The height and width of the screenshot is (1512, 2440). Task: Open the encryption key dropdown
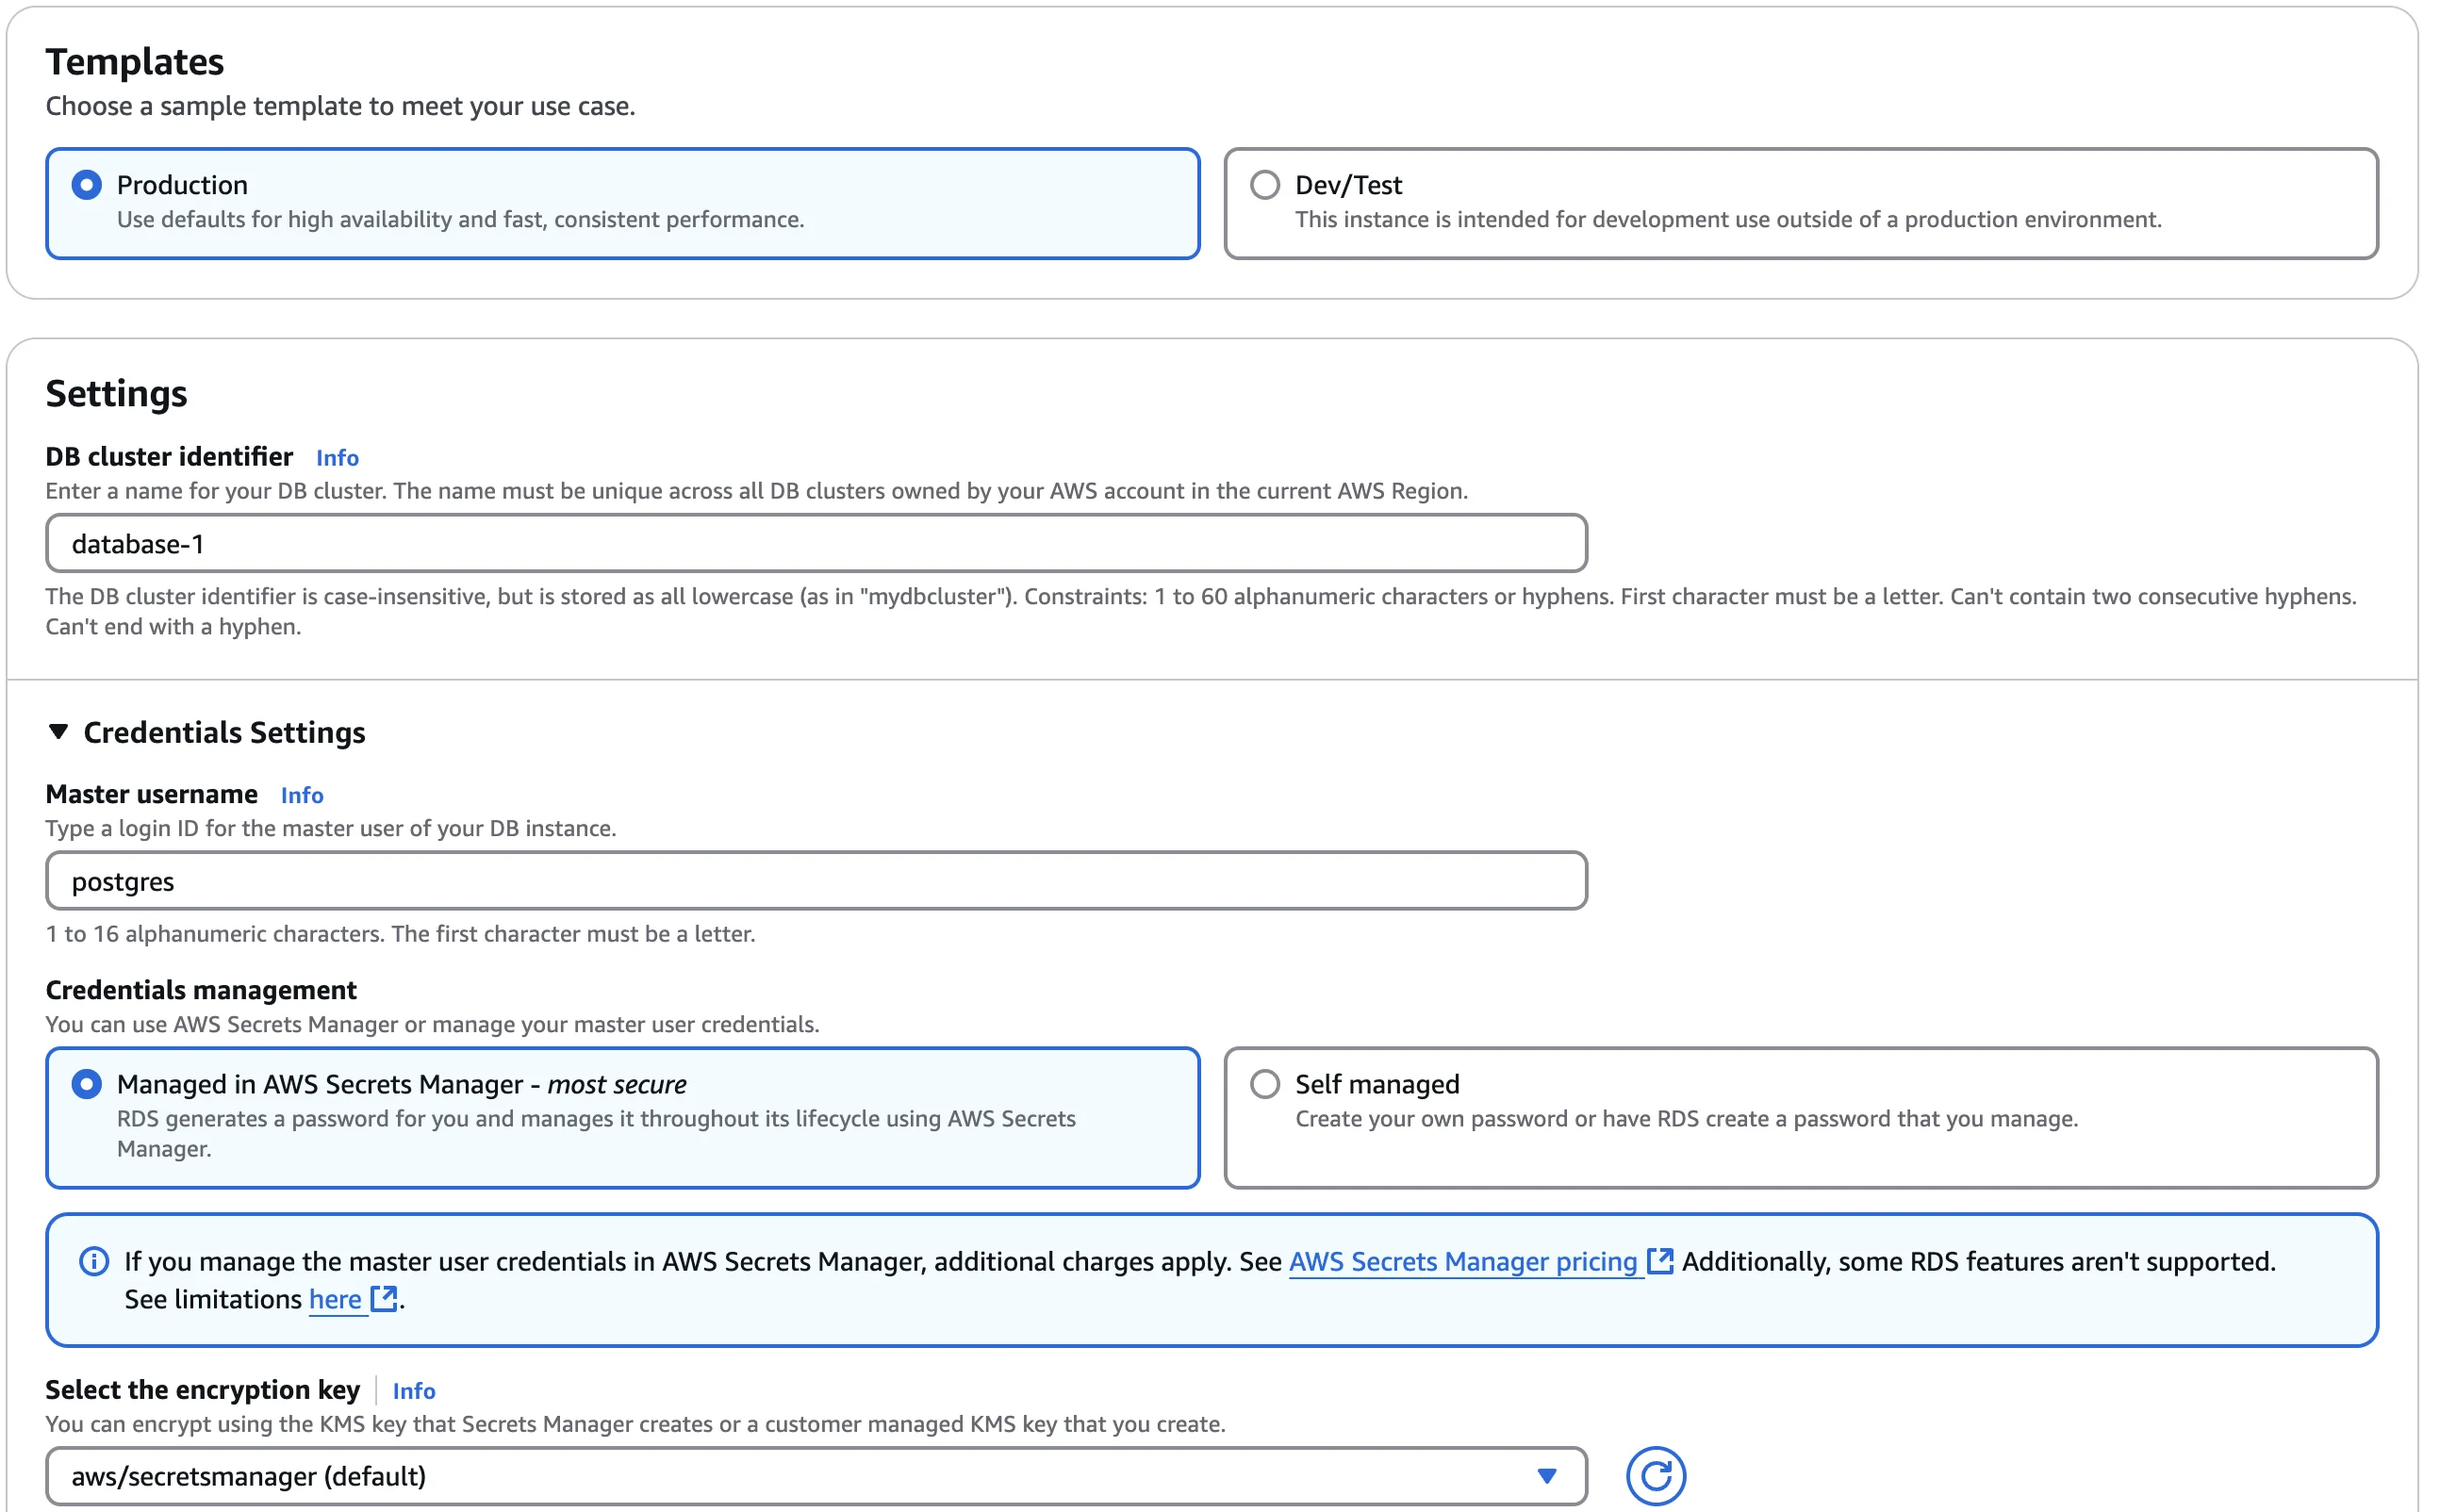pyautogui.click(x=800, y=1476)
